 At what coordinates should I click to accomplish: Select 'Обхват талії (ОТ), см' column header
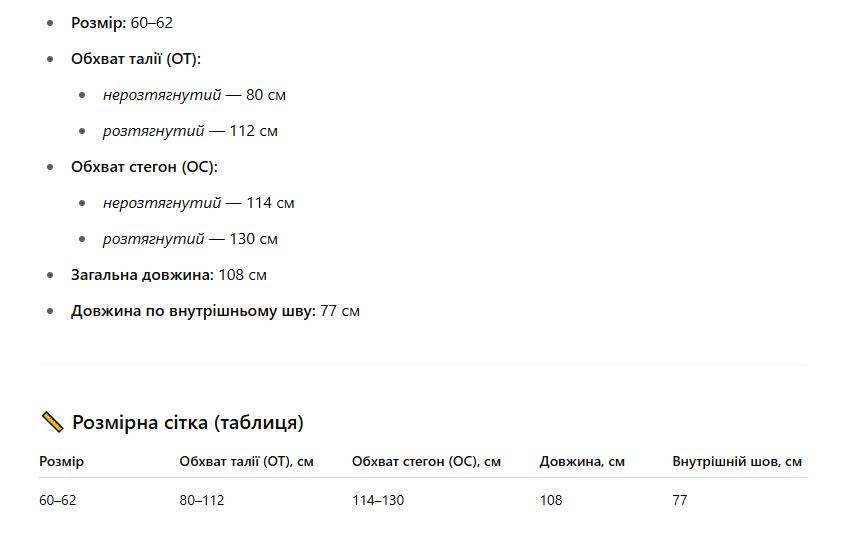(246, 461)
